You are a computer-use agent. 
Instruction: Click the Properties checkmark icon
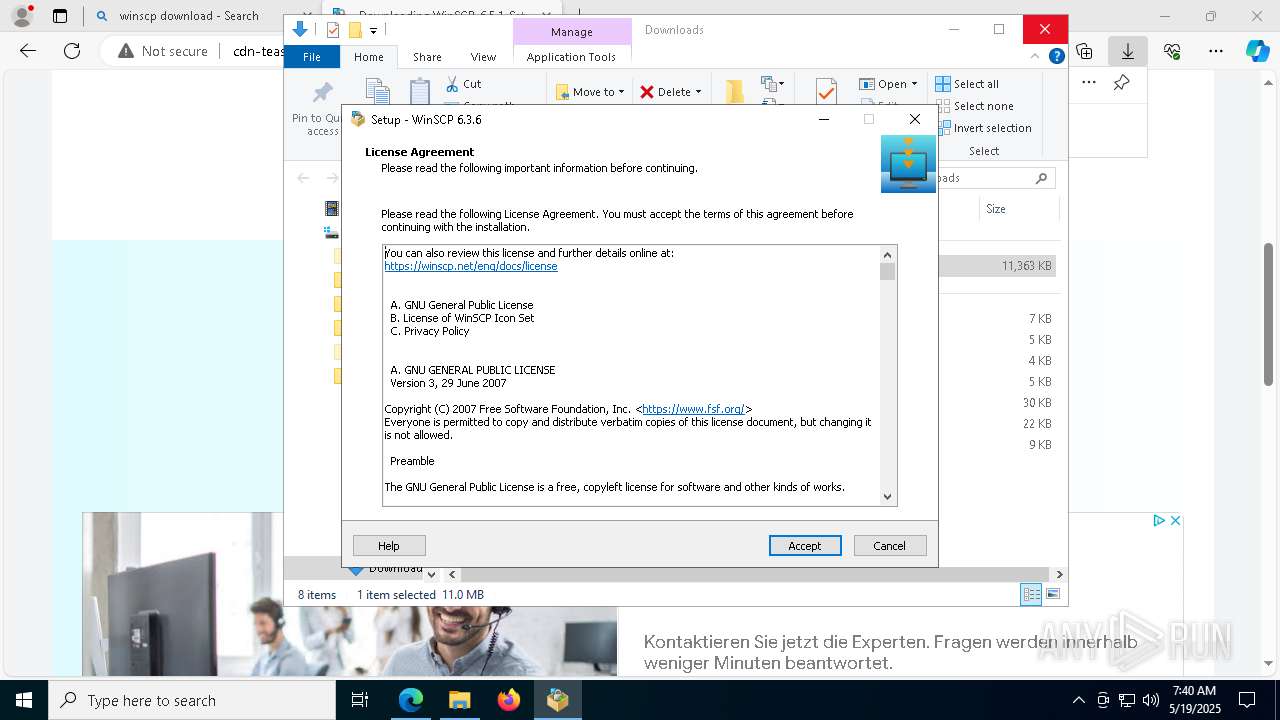click(826, 91)
